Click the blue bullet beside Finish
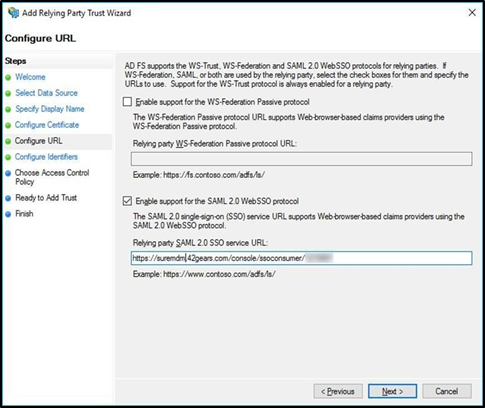 [x=8, y=214]
